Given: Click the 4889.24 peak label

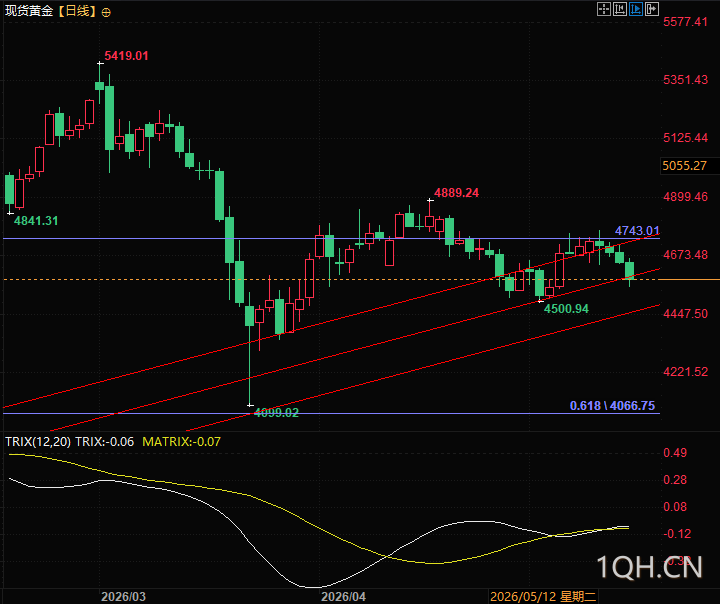Looking at the screenshot, I should [456, 193].
